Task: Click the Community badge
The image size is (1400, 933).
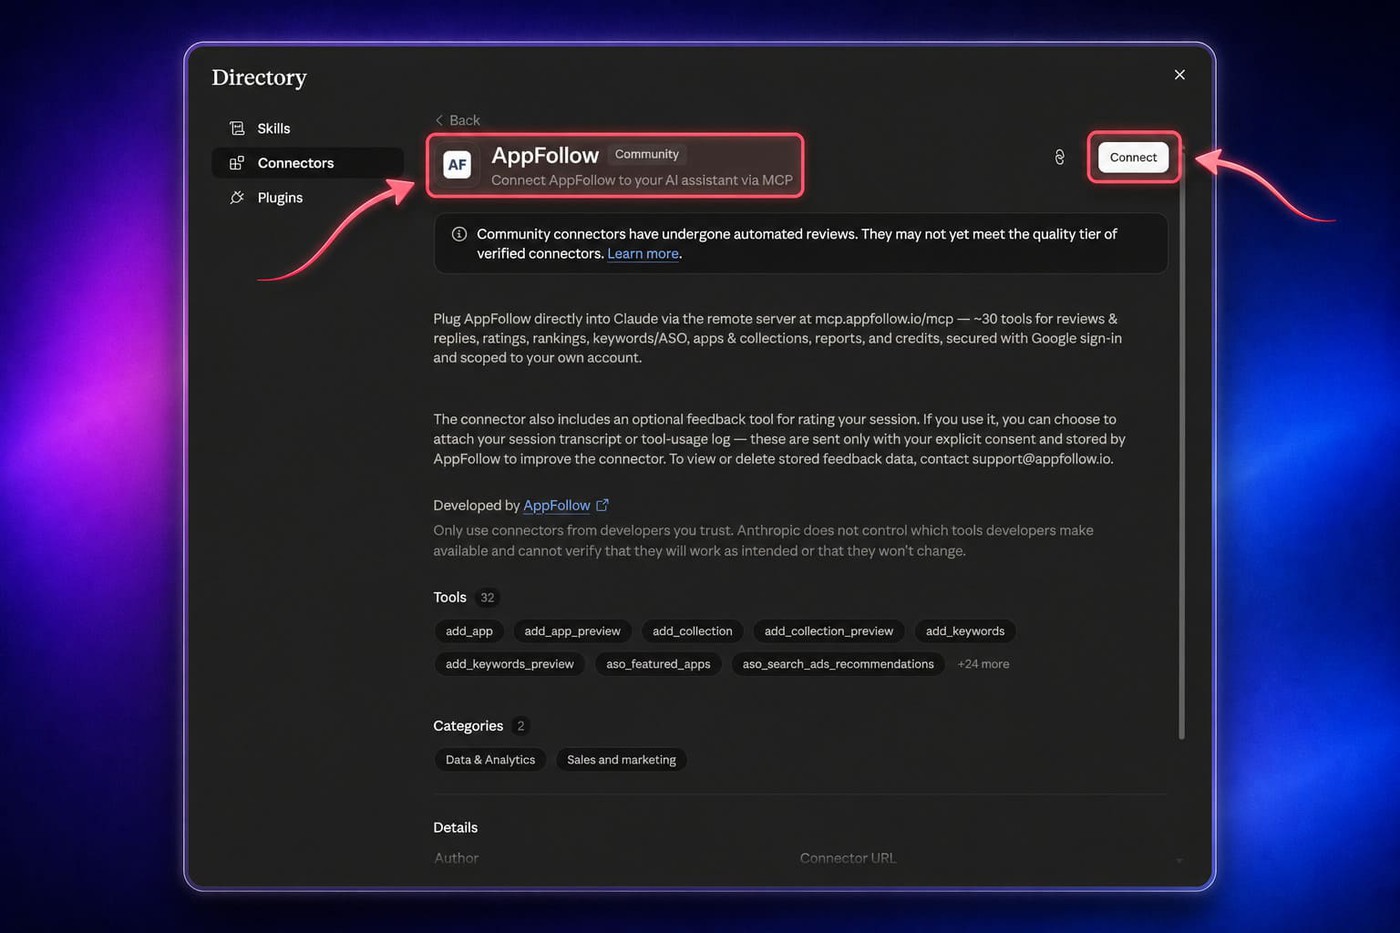Action: tap(646, 154)
